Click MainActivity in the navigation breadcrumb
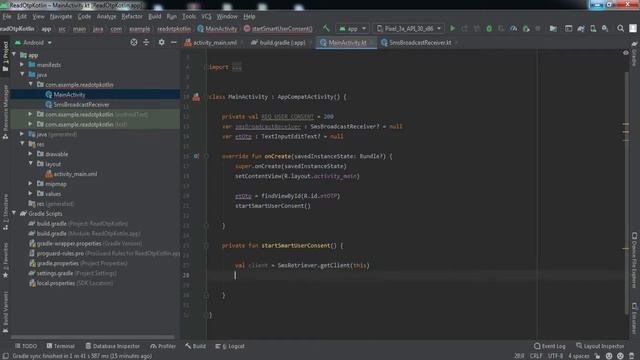640x360 pixels. pos(217,29)
